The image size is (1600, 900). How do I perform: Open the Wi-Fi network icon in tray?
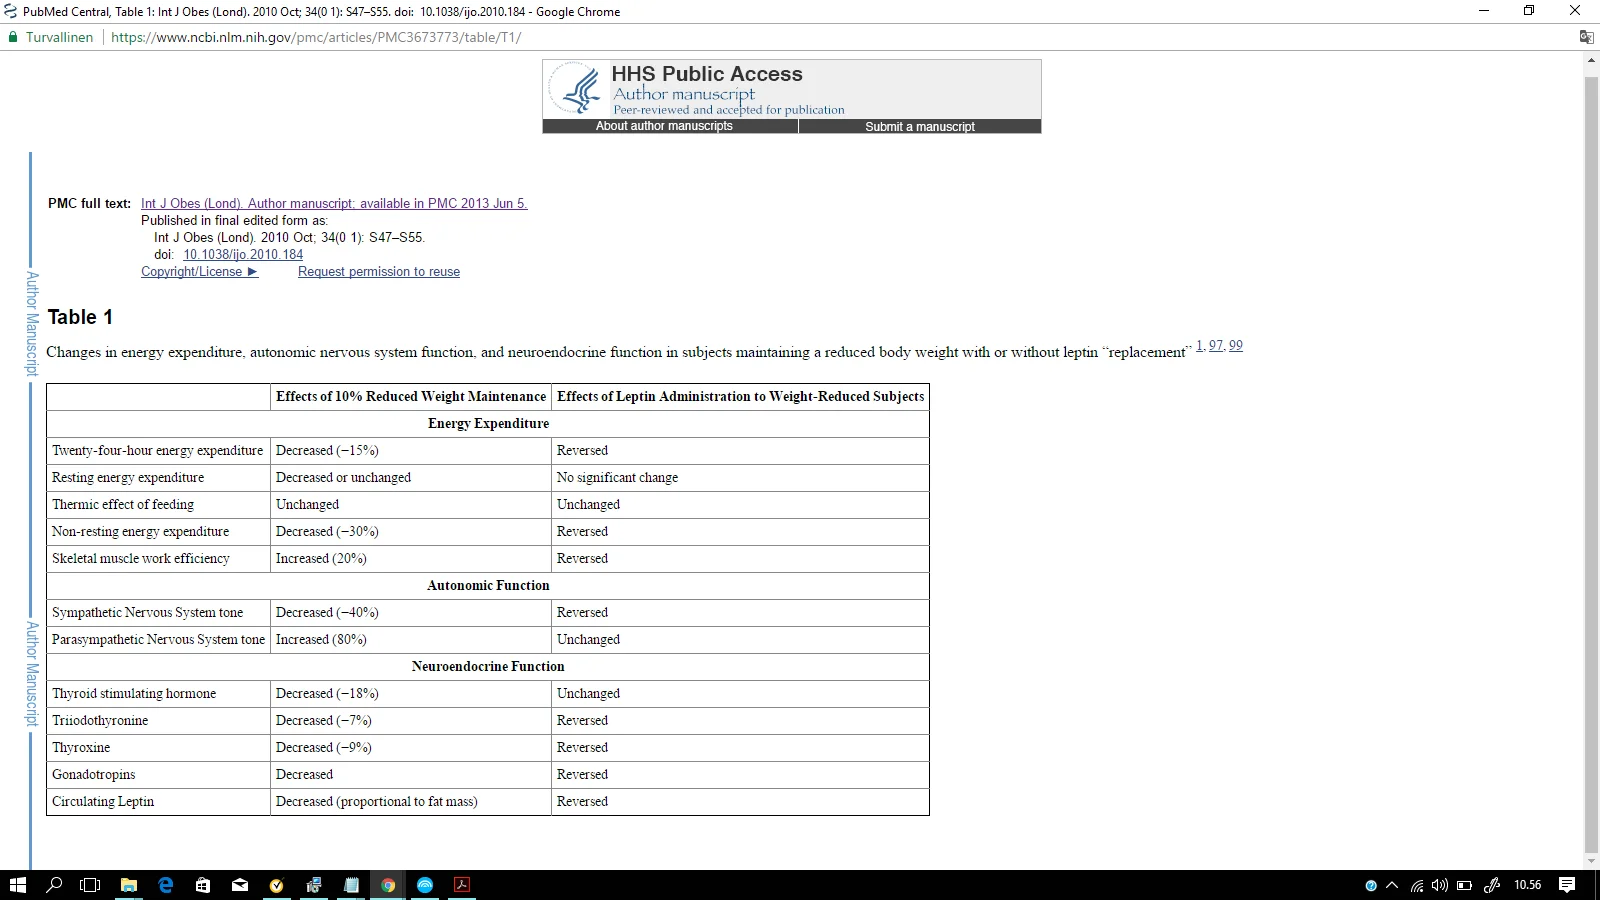click(1417, 885)
